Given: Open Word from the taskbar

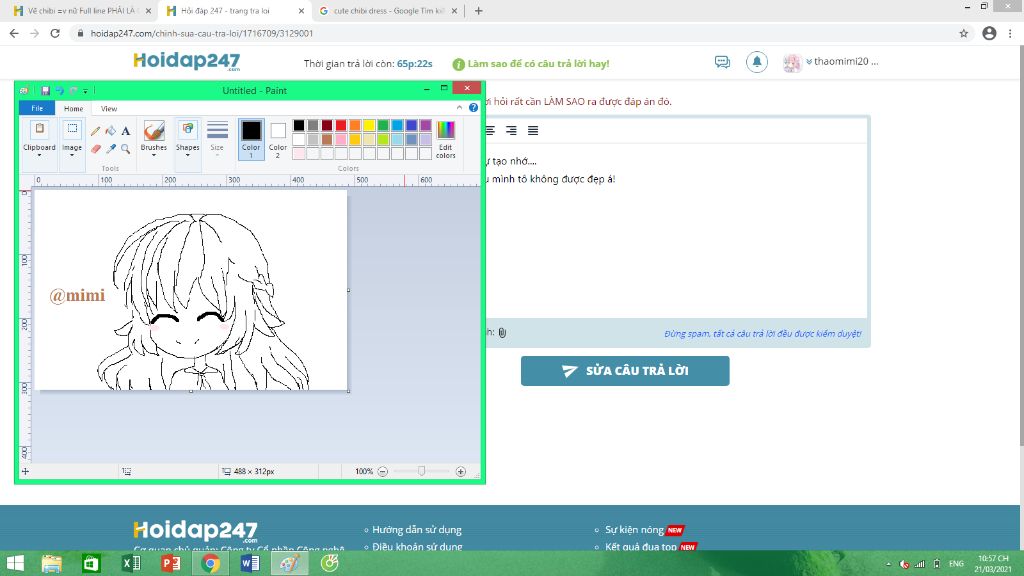Looking at the screenshot, I should (249, 563).
